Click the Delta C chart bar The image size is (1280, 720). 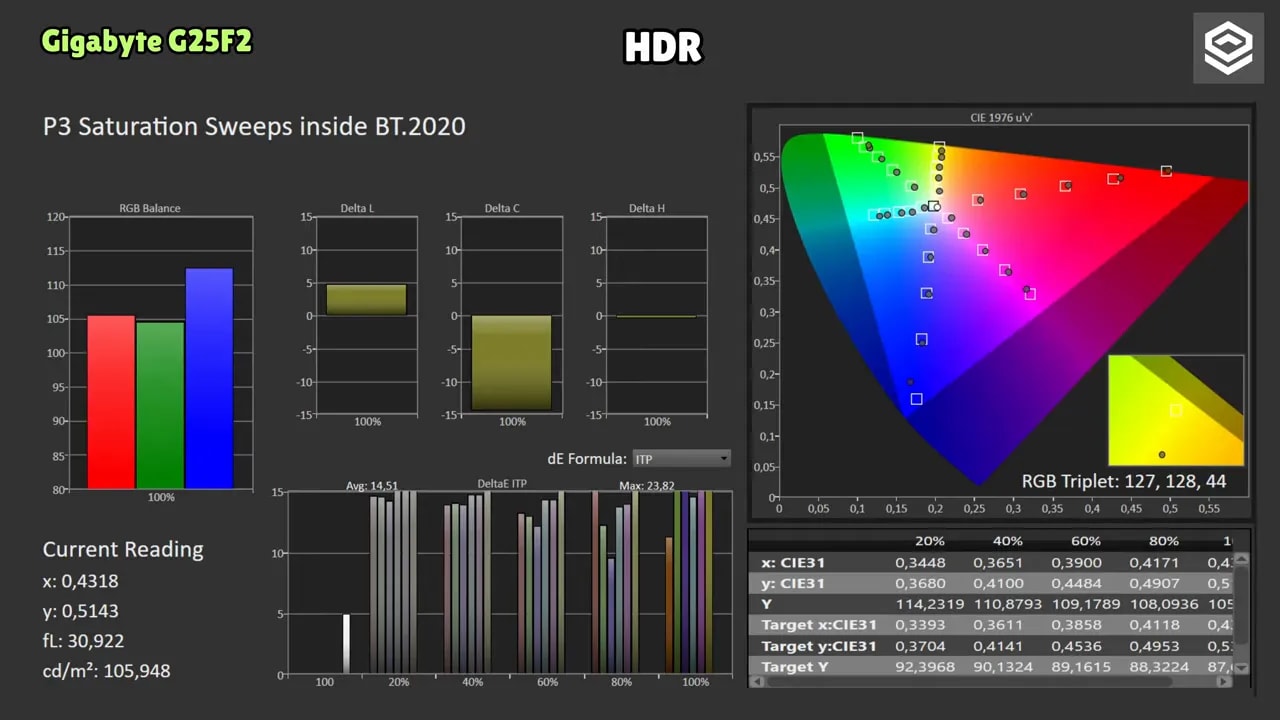[x=512, y=363]
